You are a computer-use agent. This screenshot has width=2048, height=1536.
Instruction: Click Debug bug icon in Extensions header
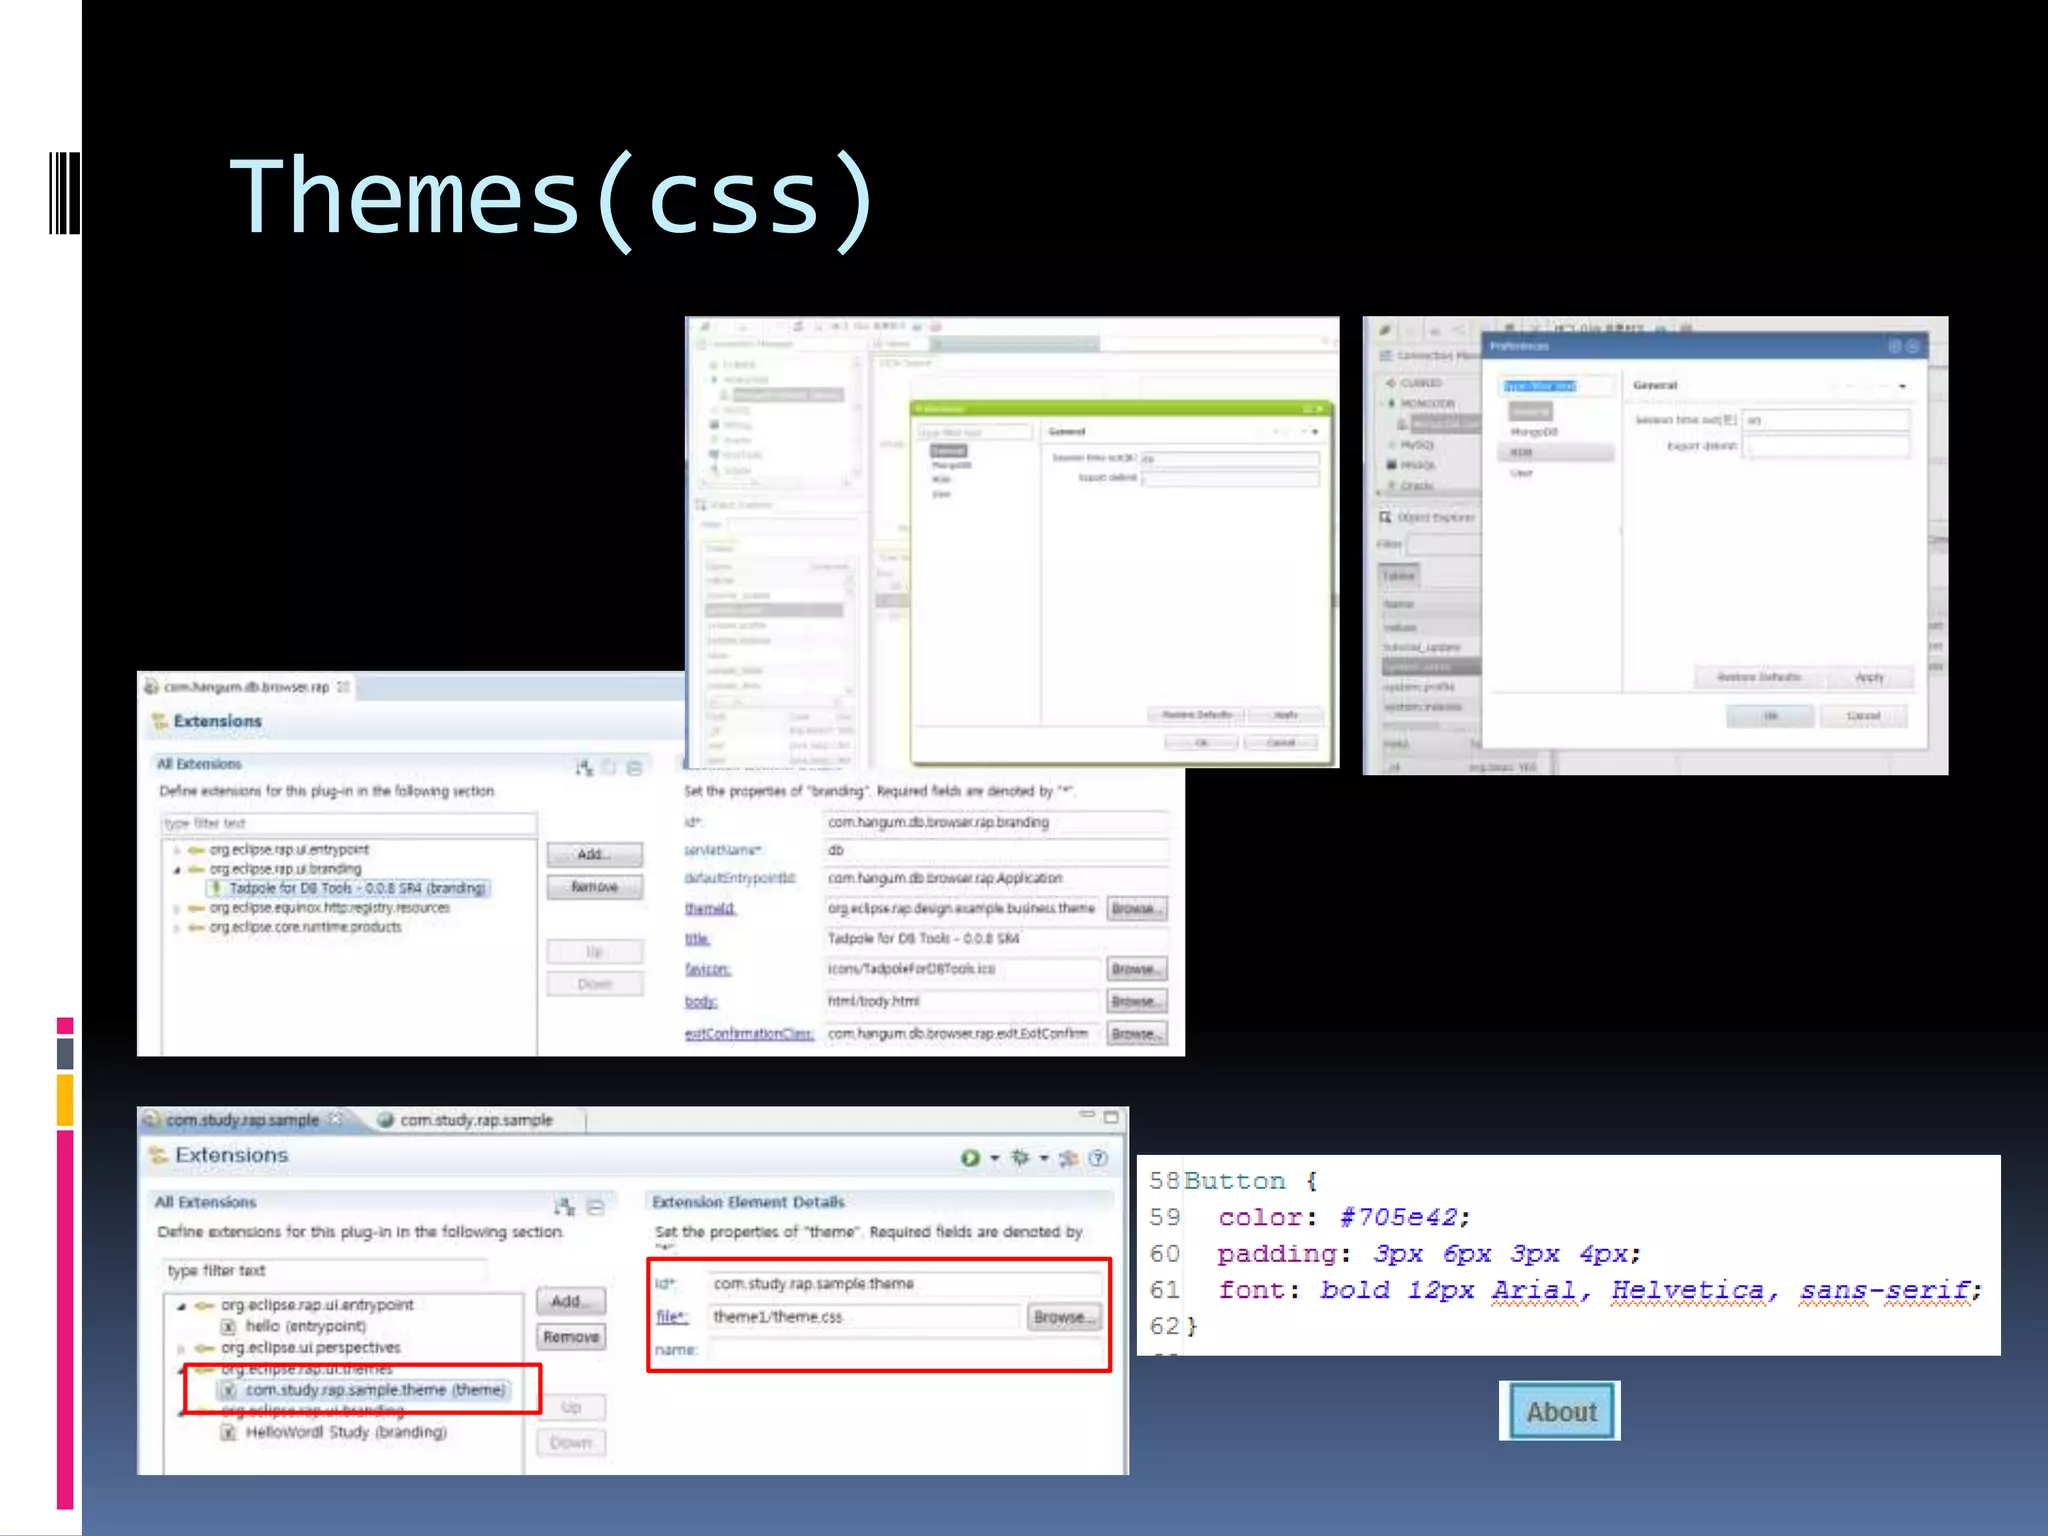click(x=1020, y=1158)
